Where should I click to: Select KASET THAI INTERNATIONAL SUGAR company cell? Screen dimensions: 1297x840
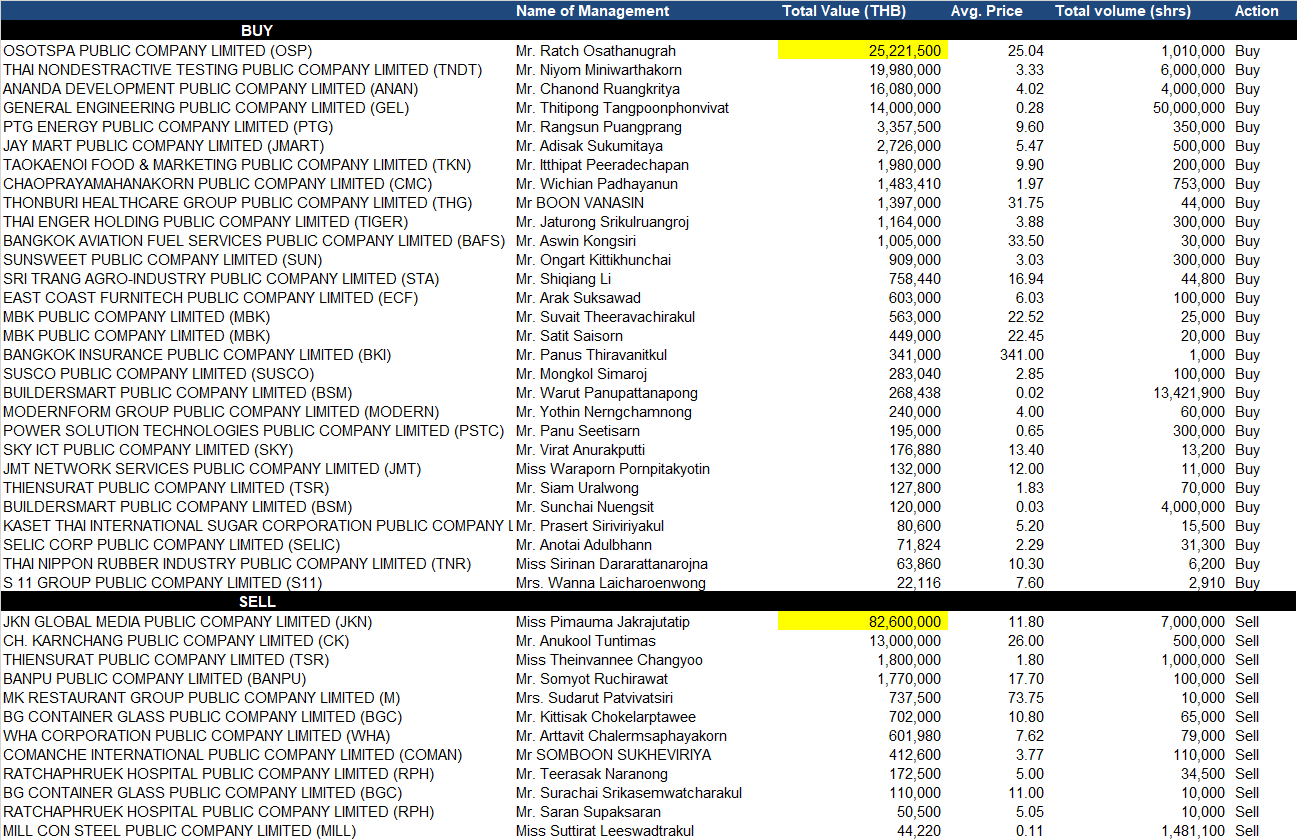pyautogui.click(x=258, y=526)
